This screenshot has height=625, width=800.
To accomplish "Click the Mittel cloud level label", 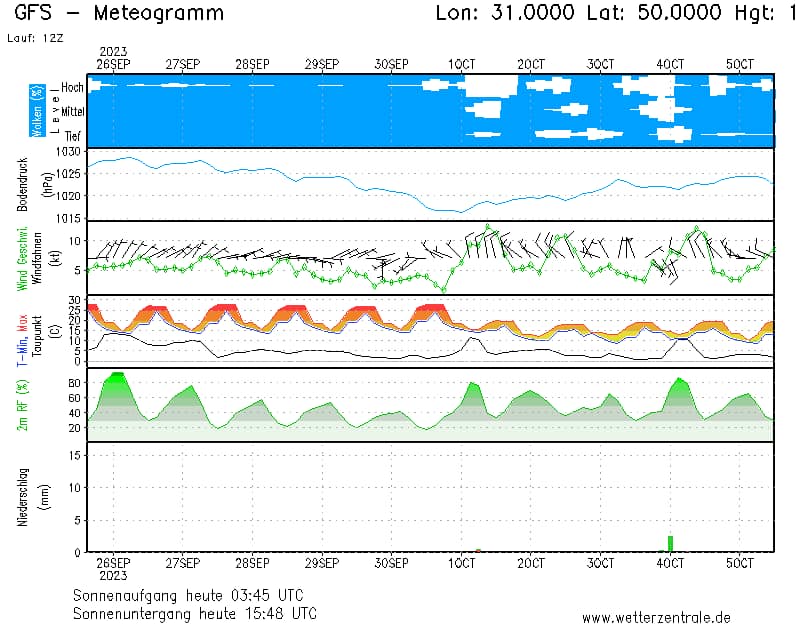I will pos(72,112).
